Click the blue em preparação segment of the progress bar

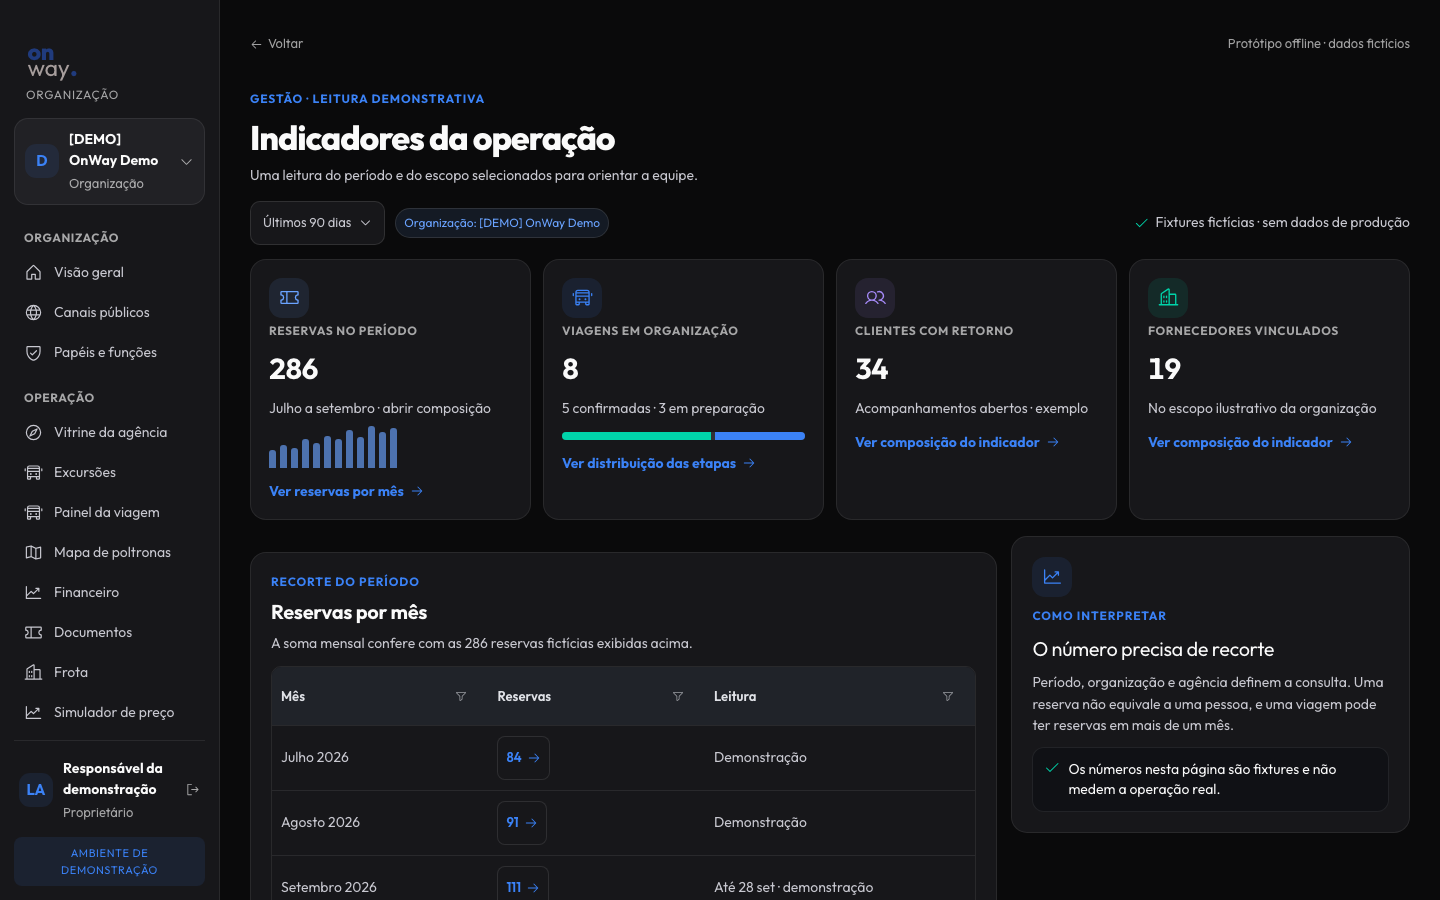[x=760, y=436]
